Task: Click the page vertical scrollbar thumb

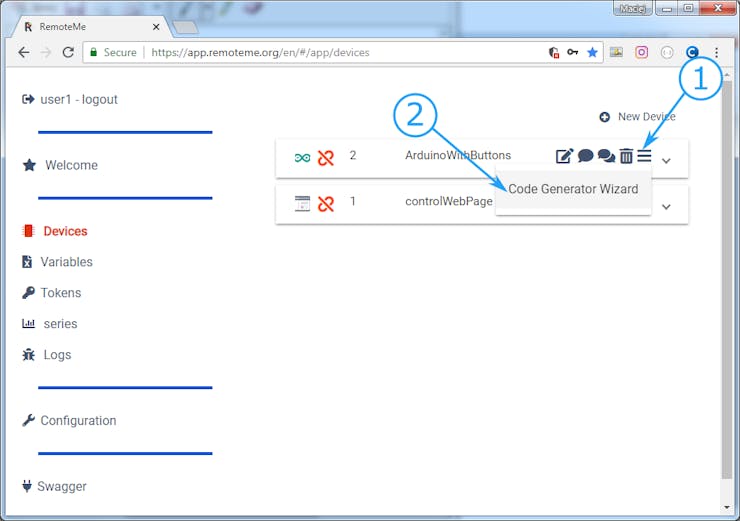Action: pyautogui.click(x=726, y=278)
